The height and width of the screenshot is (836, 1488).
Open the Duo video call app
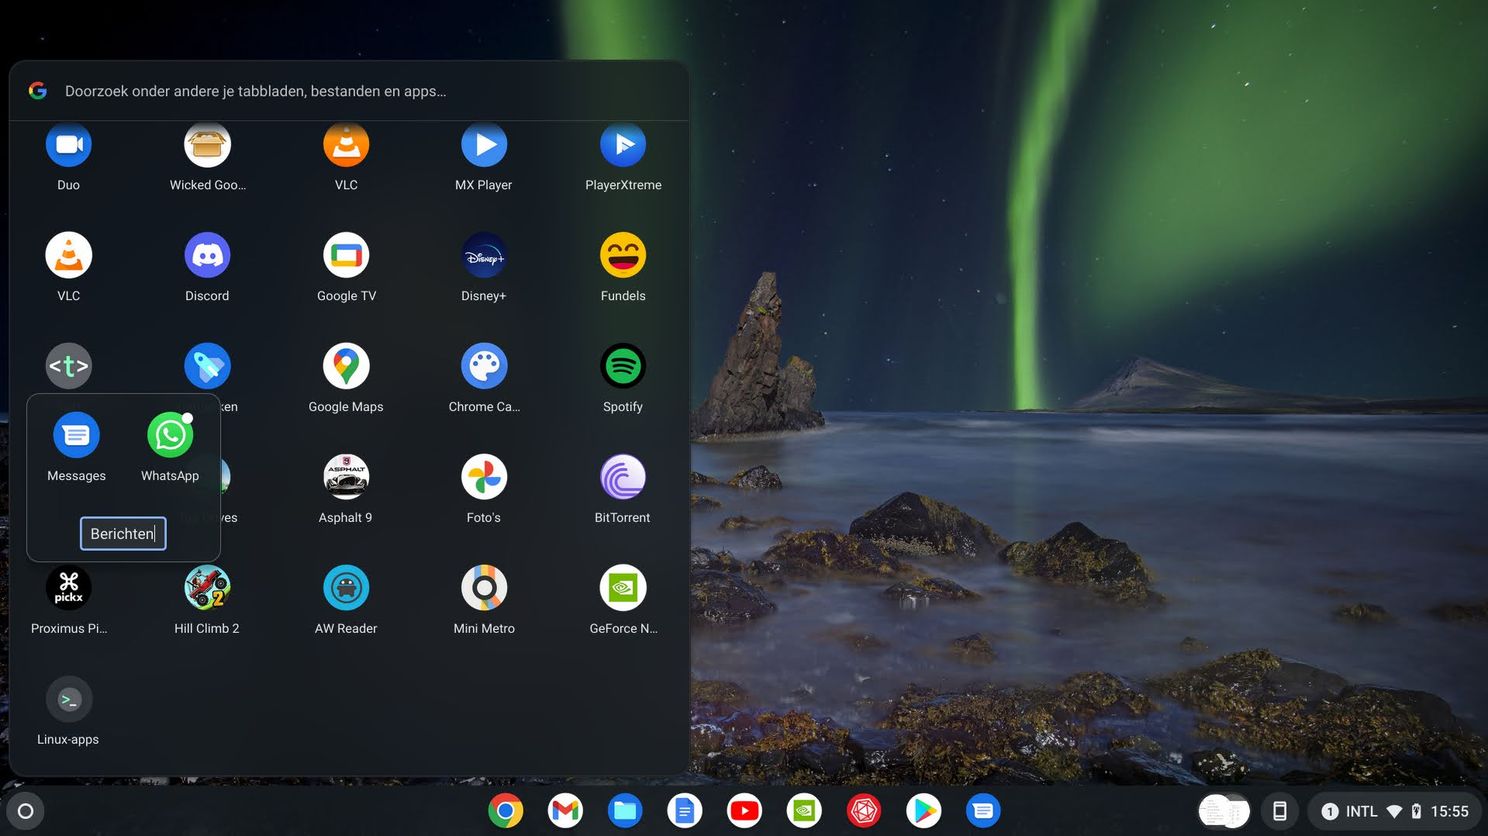pyautogui.click(x=69, y=146)
